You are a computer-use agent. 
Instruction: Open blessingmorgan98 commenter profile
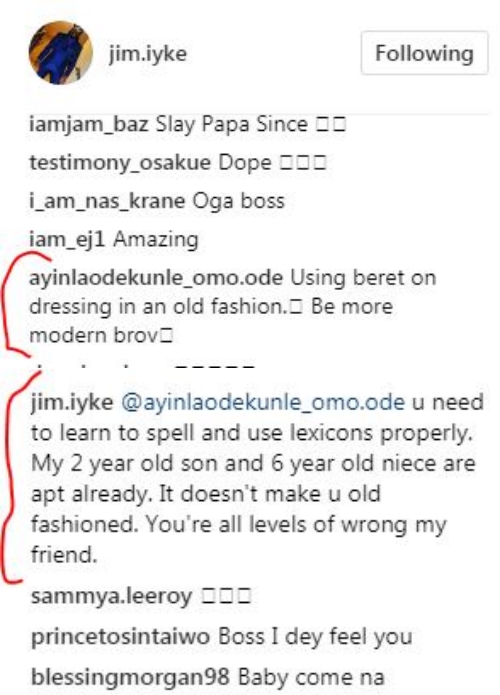pyautogui.click(x=130, y=677)
